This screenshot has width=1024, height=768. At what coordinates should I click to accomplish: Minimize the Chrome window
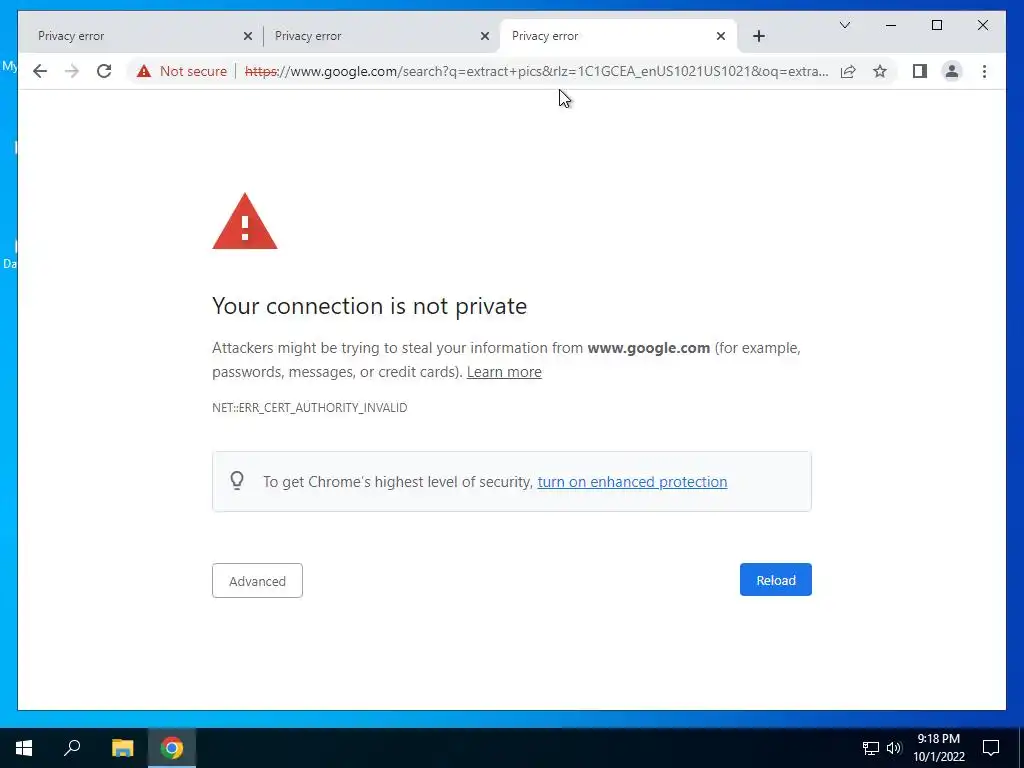tap(891, 25)
